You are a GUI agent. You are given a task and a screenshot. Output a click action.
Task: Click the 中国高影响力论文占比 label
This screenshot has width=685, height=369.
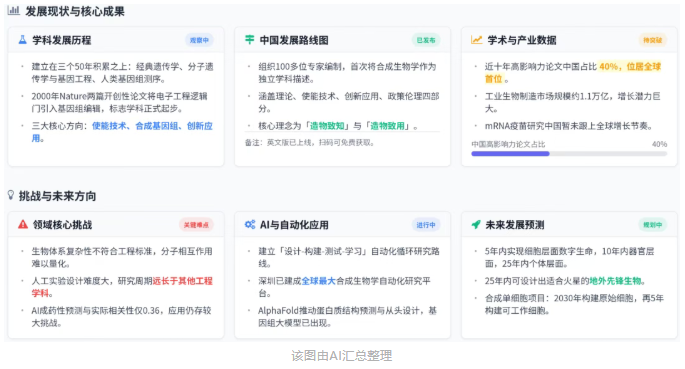[508, 144]
